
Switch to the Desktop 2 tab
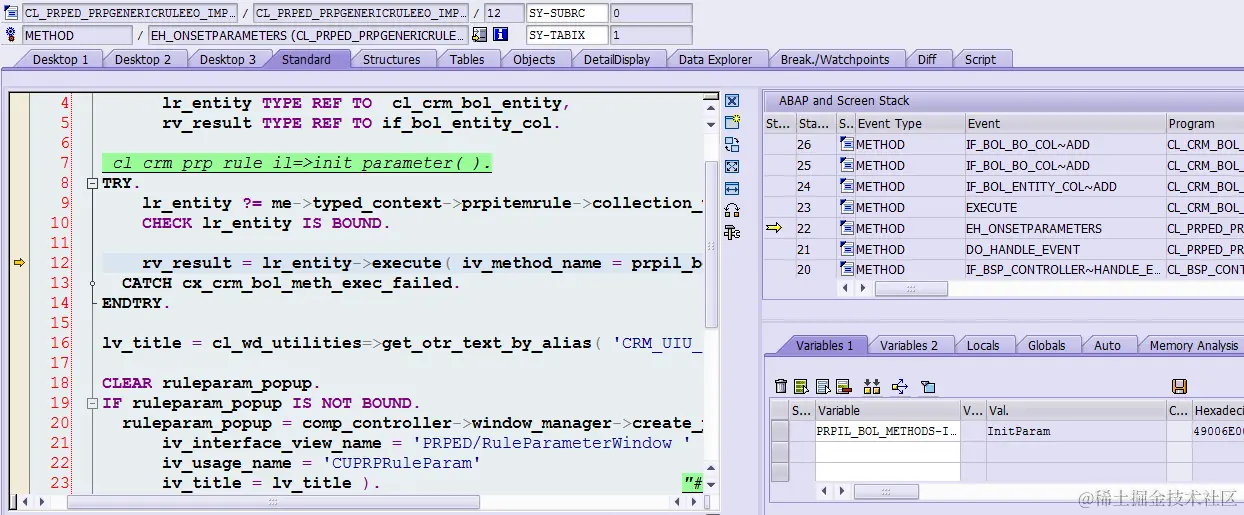143,59
